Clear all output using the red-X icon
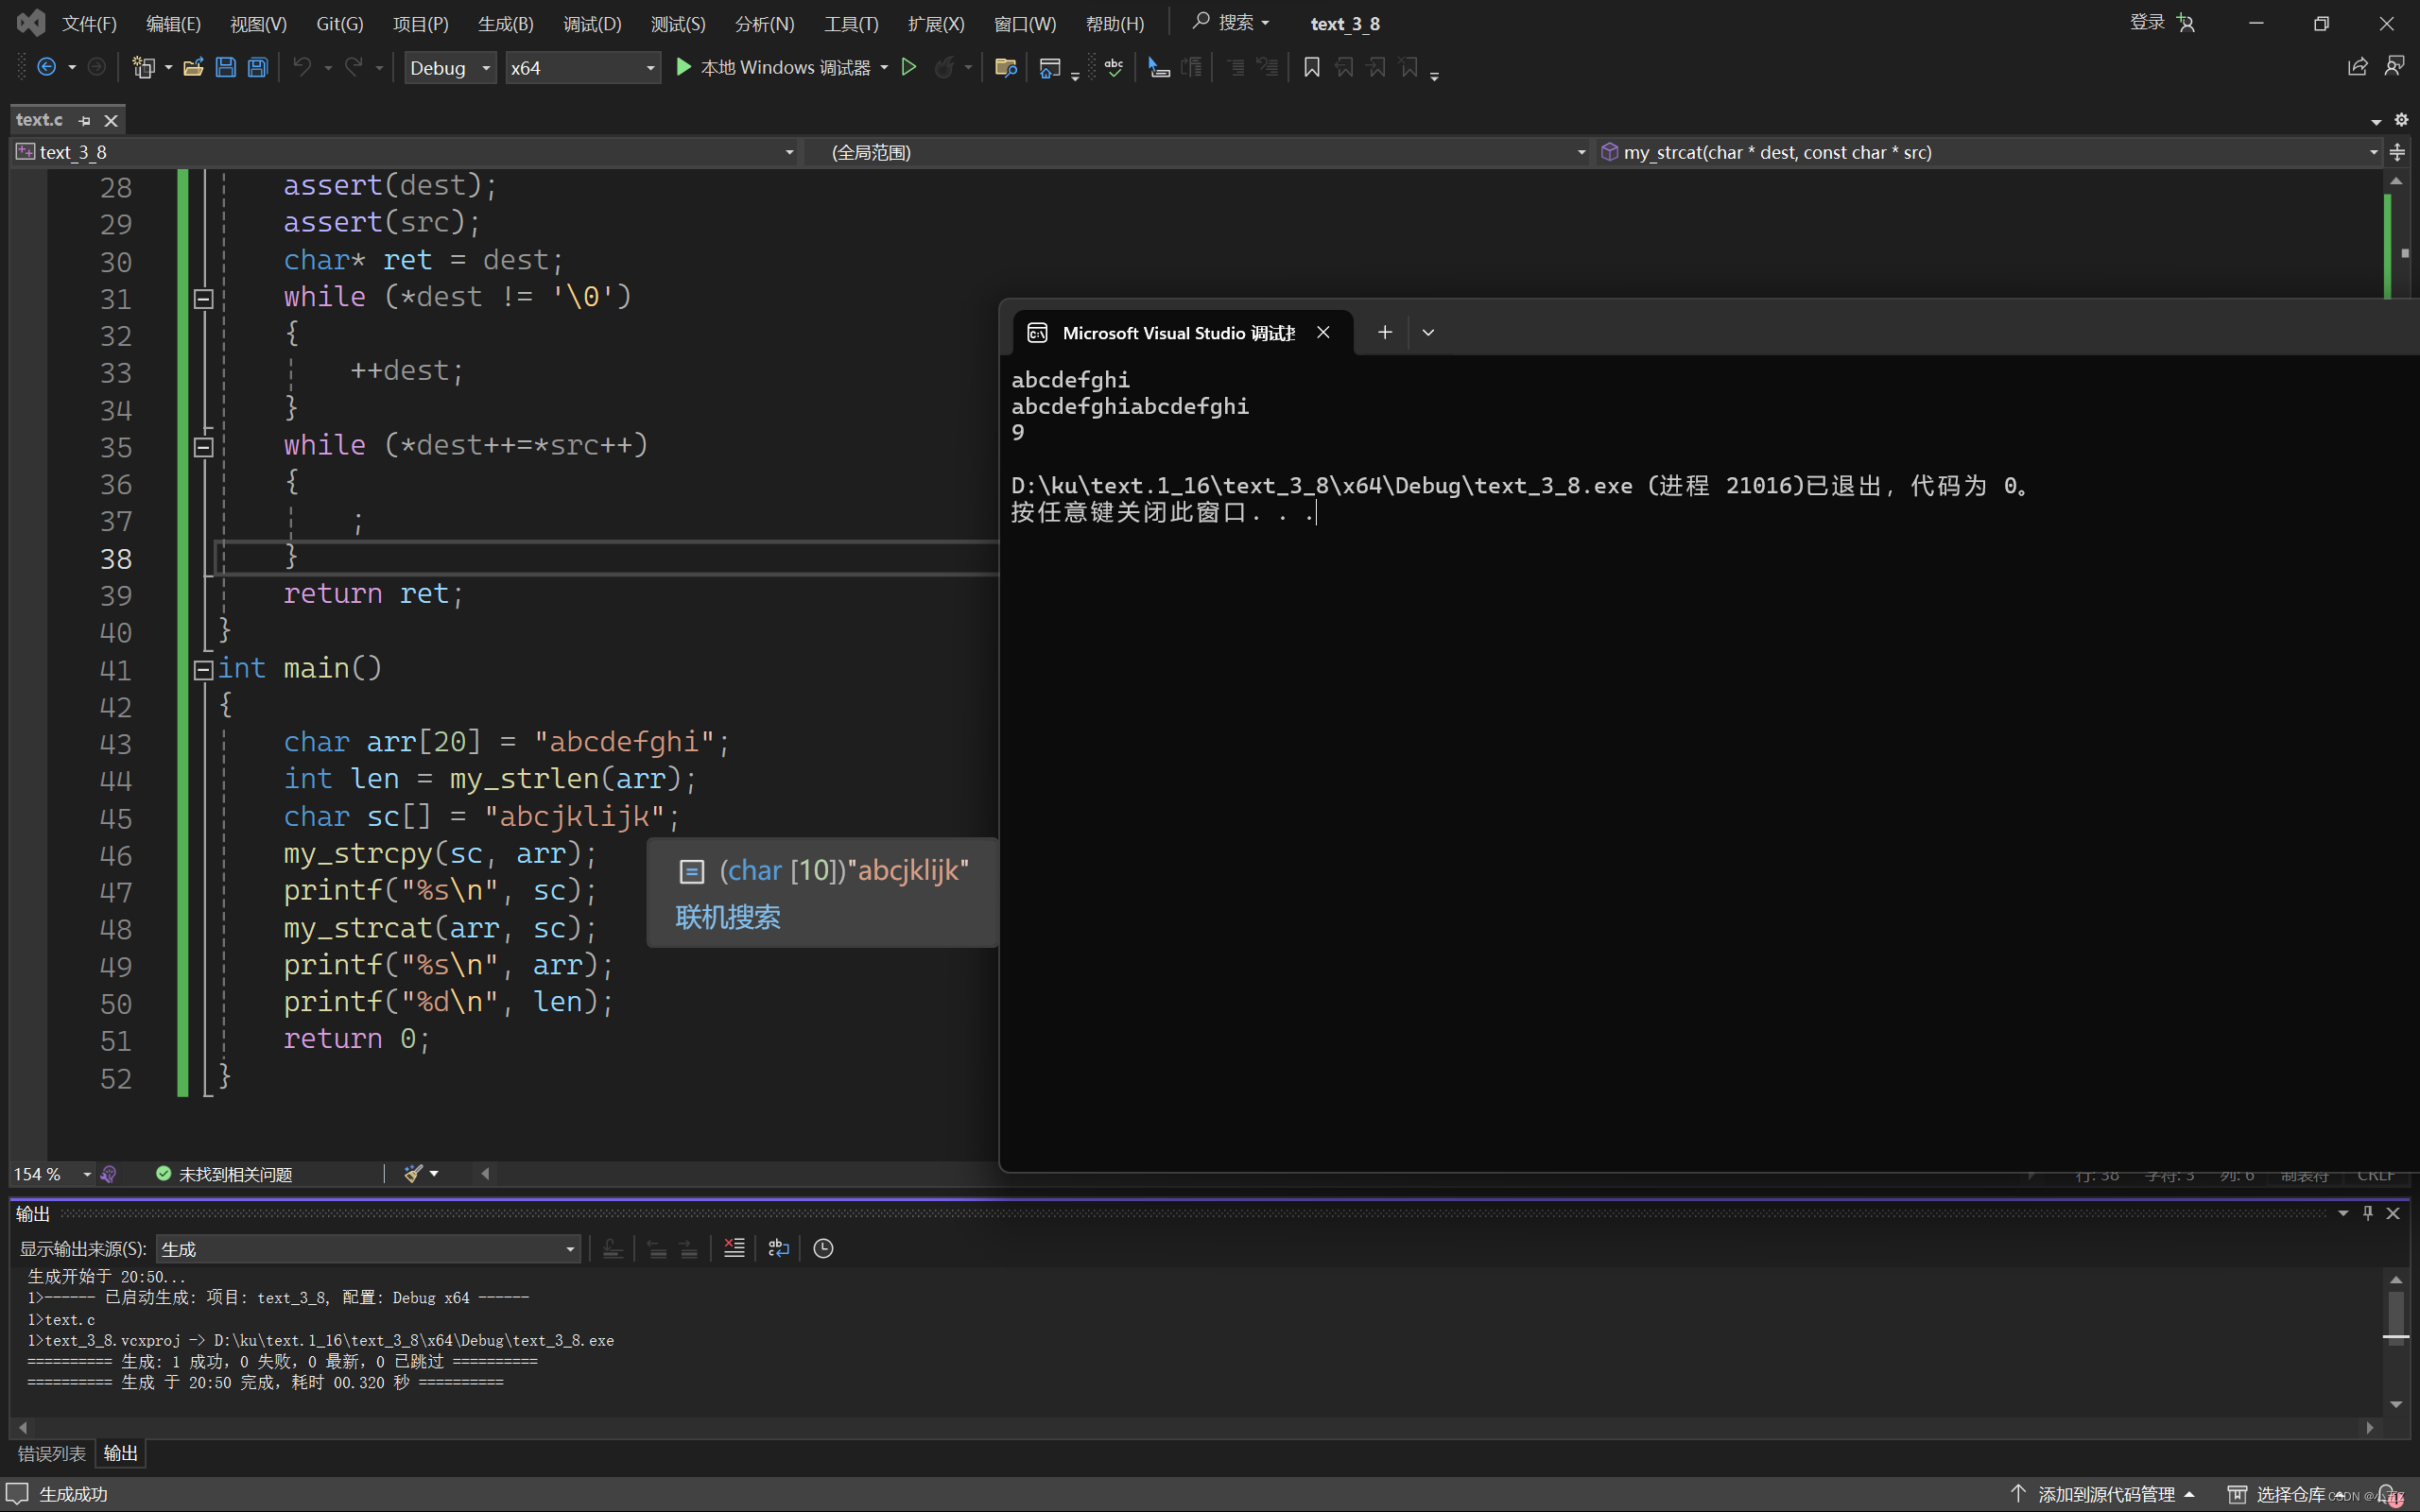Image resolution: width=2420 pixels, height=1512 pixels. click(x=734, y=1248)
